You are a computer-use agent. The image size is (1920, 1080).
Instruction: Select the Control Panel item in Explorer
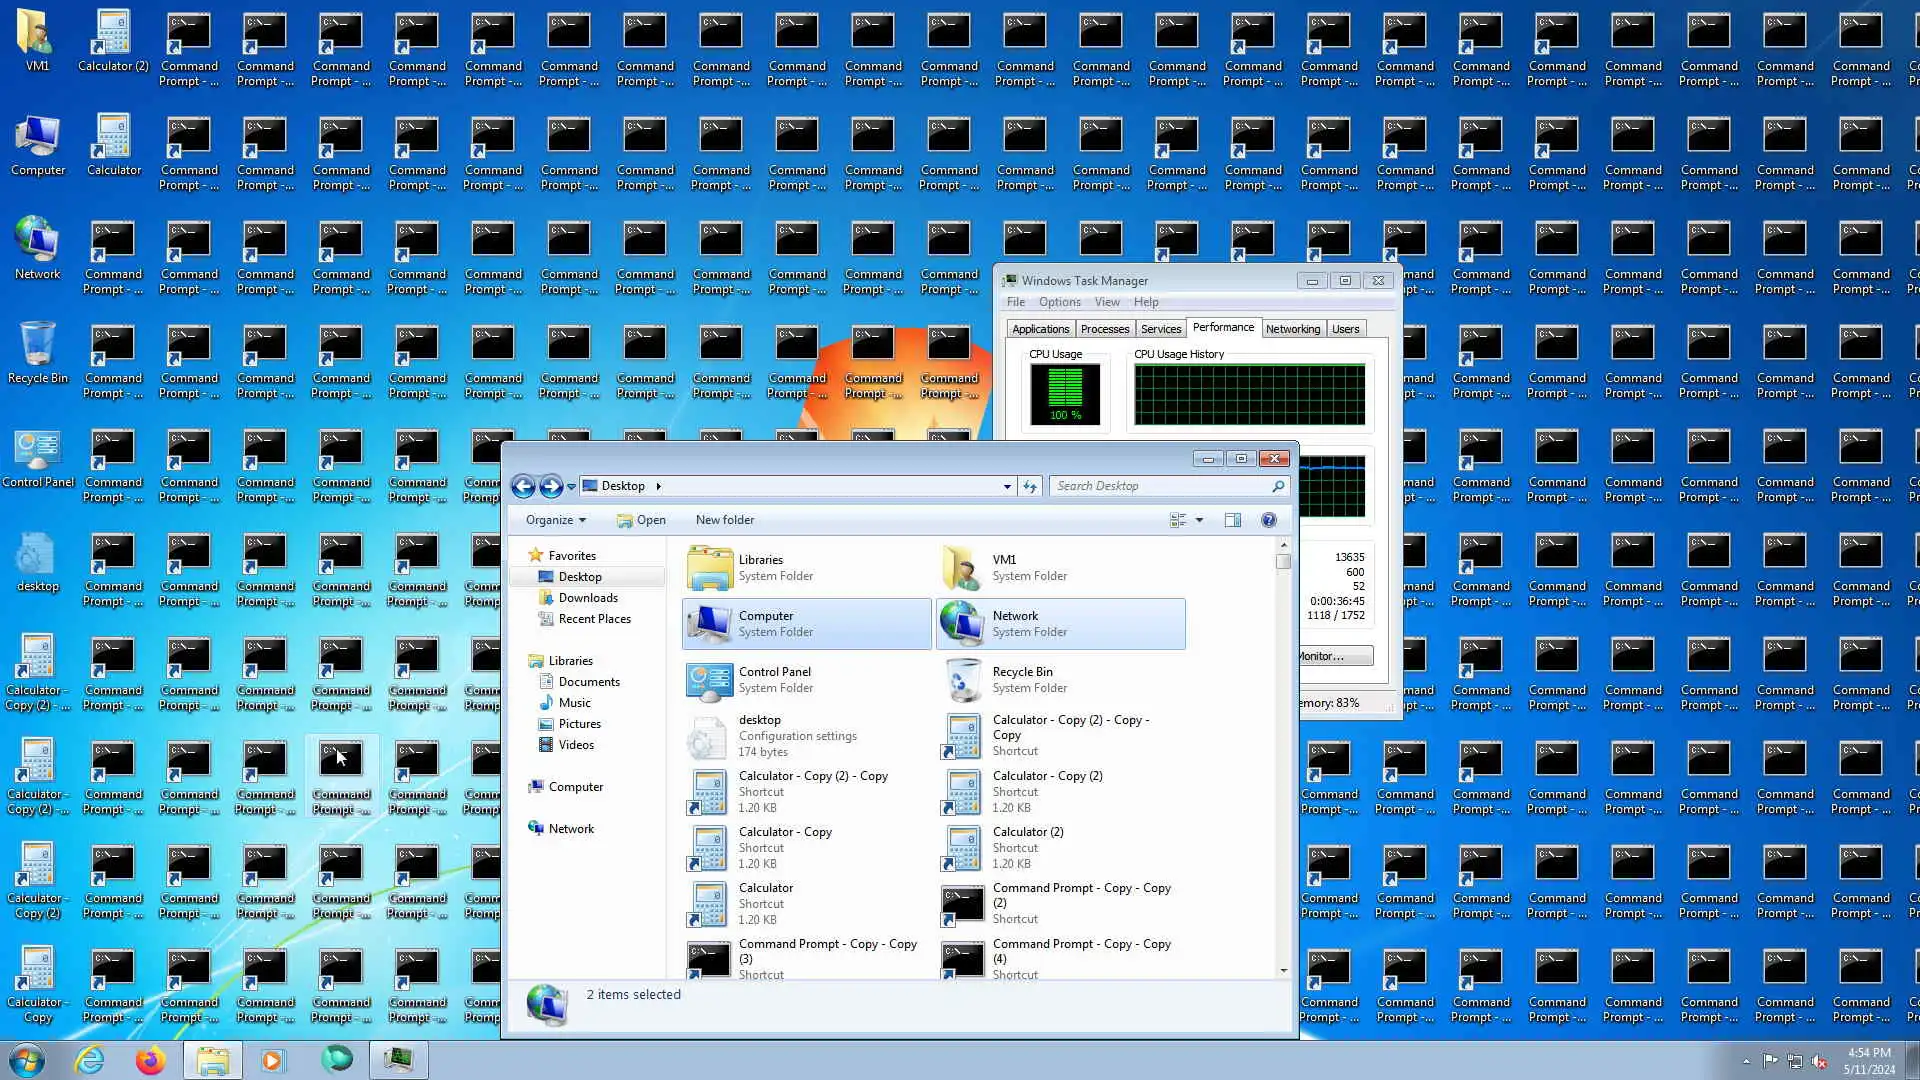point(775,679)
